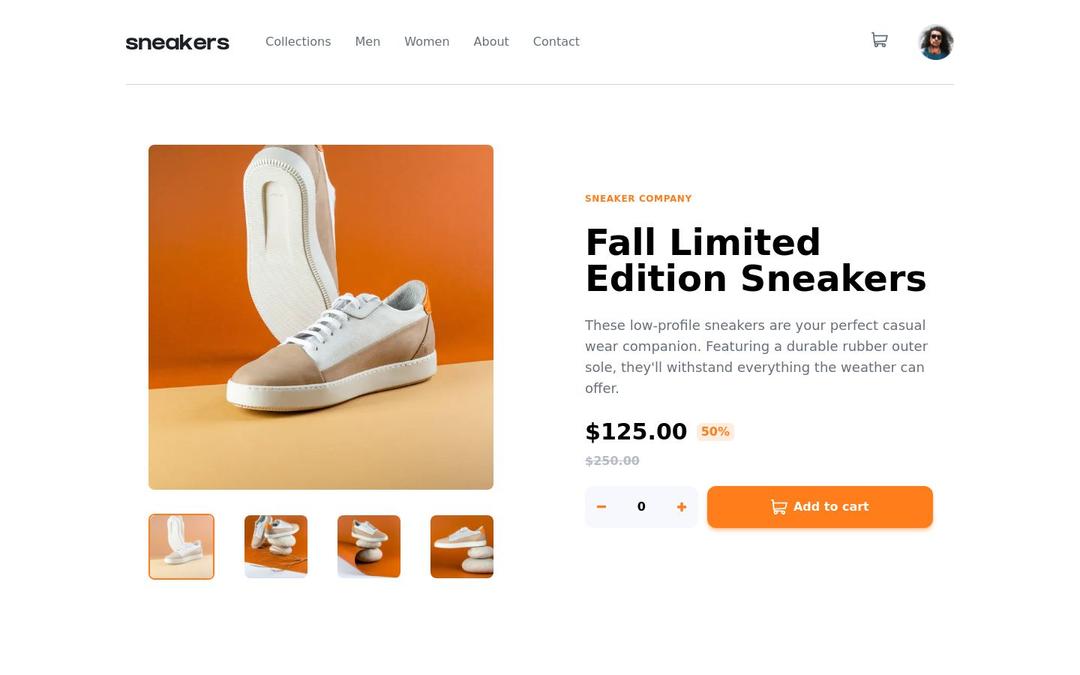Select the third thumbnail with stacked stones
The width and height of the screenshot is (1080, 675).
(369, 547)
